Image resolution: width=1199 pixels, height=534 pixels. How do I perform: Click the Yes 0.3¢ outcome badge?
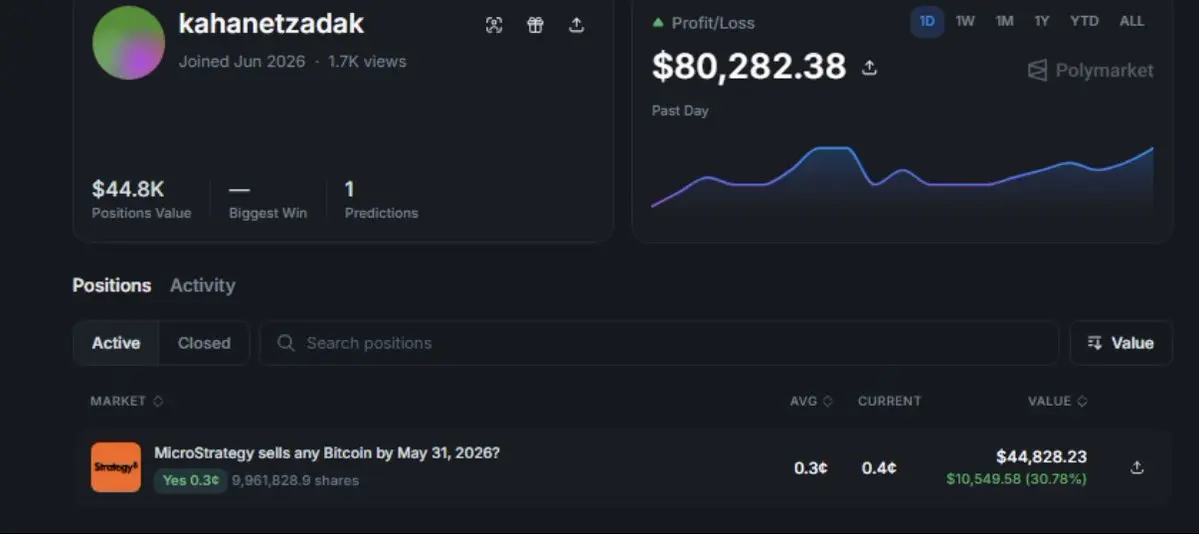click(x=190, y=480)
